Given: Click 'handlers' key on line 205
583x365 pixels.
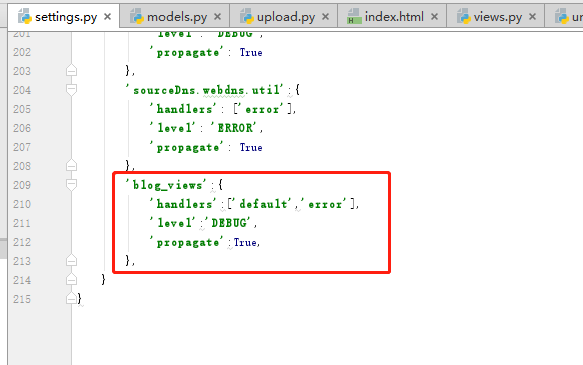Looking at the screenshot, I should click(x=183, y=109).
